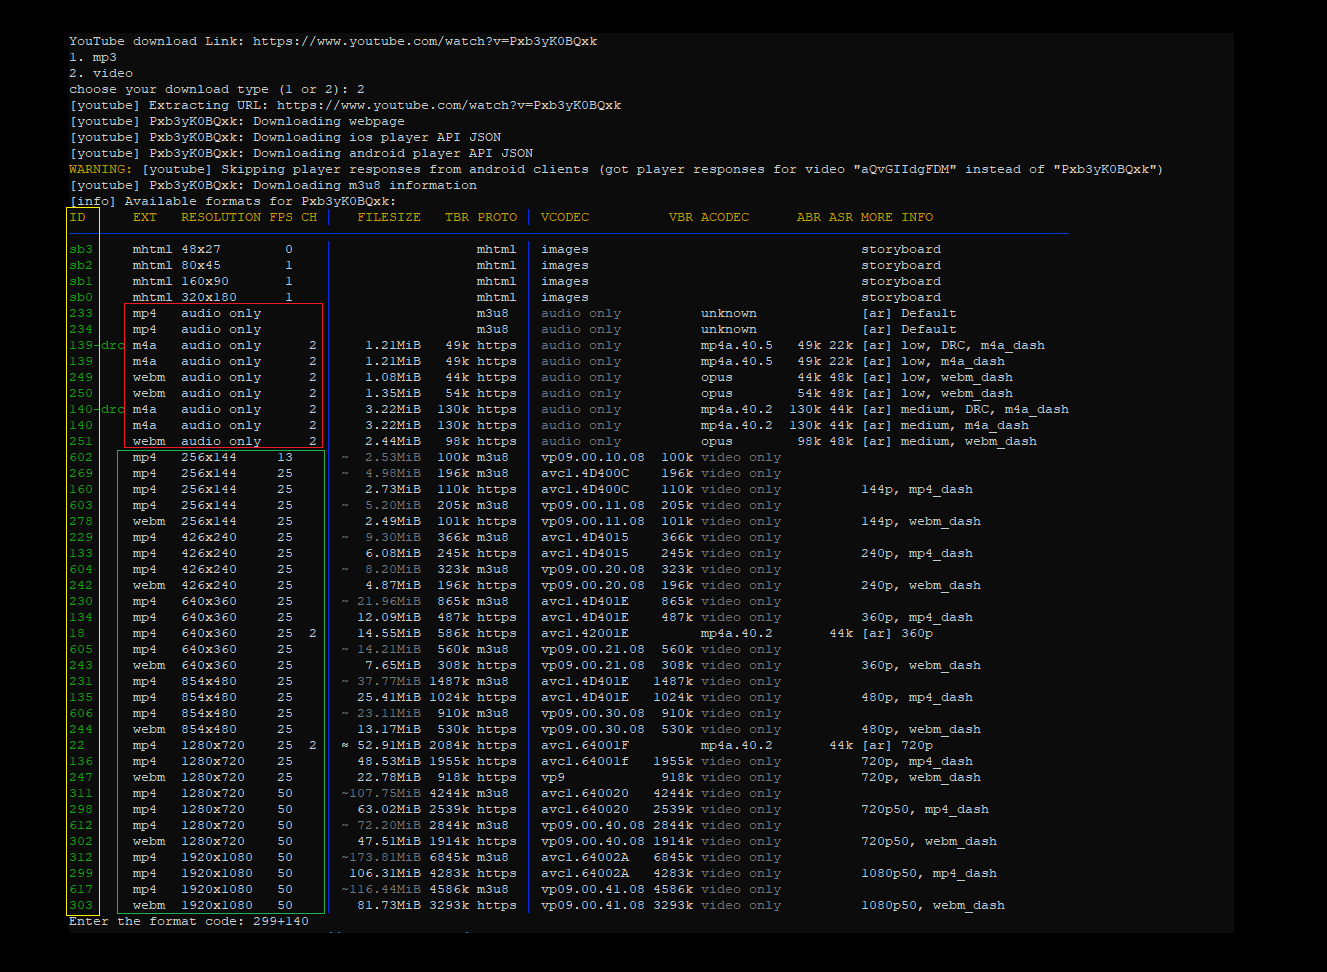Click the FILESIZE column header
This screenshot has height=972, width=1327.
[389, 217]
